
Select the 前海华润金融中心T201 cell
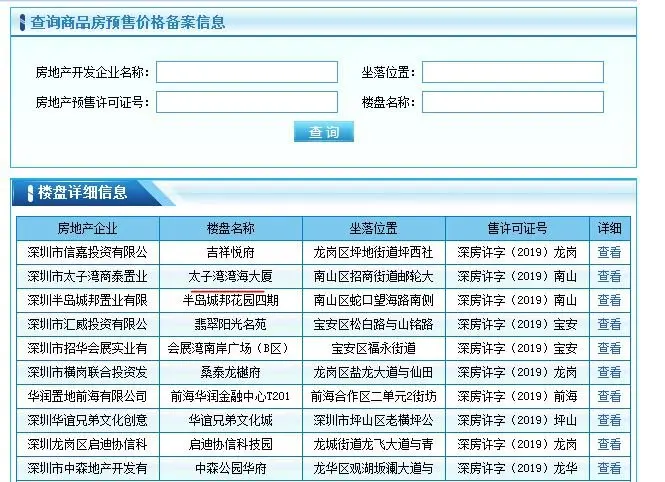coord(231,396)
